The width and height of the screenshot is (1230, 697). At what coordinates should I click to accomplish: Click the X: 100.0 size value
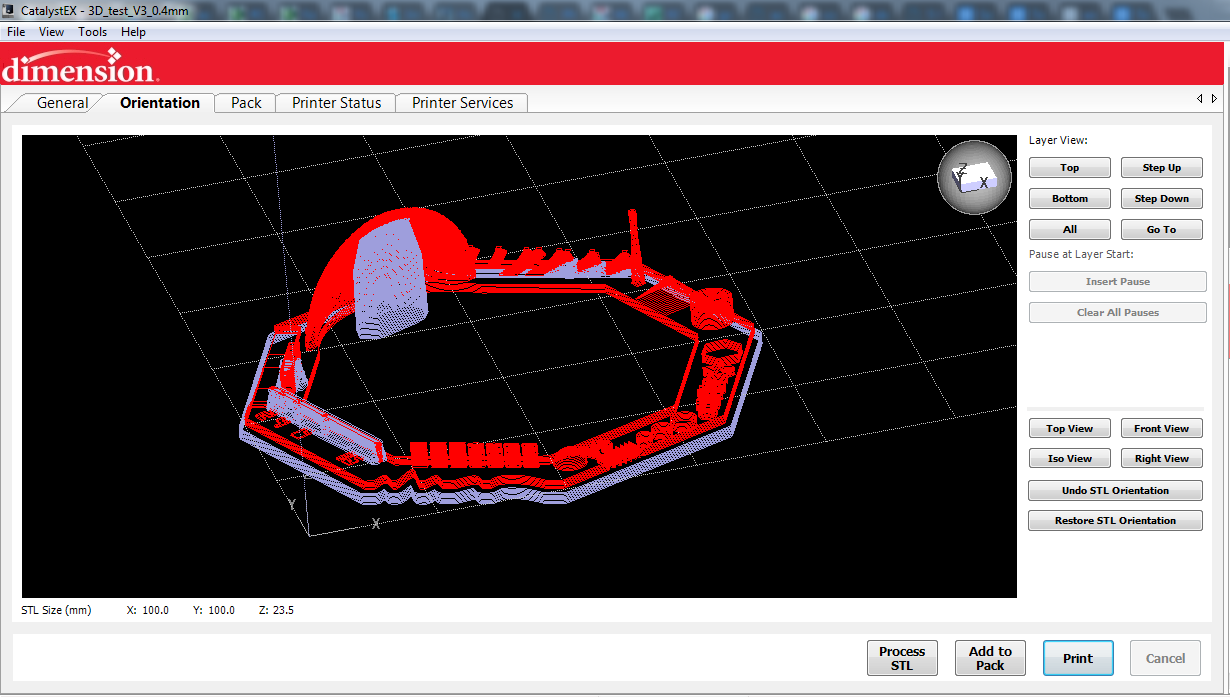[148, 610]
